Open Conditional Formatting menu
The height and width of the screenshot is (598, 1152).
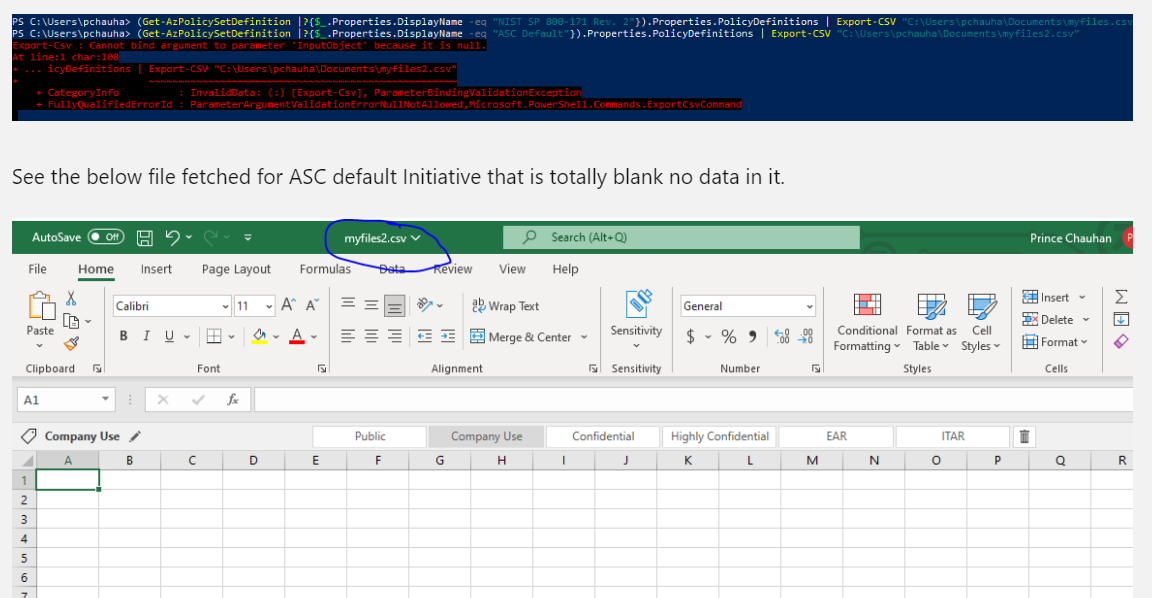[x=867, y=322]
